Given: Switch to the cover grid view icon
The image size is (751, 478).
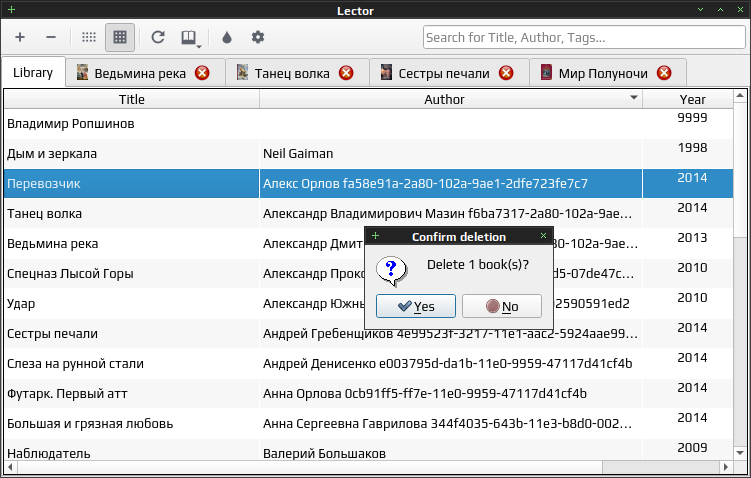Looking at the screenshot, I should 89,37.
